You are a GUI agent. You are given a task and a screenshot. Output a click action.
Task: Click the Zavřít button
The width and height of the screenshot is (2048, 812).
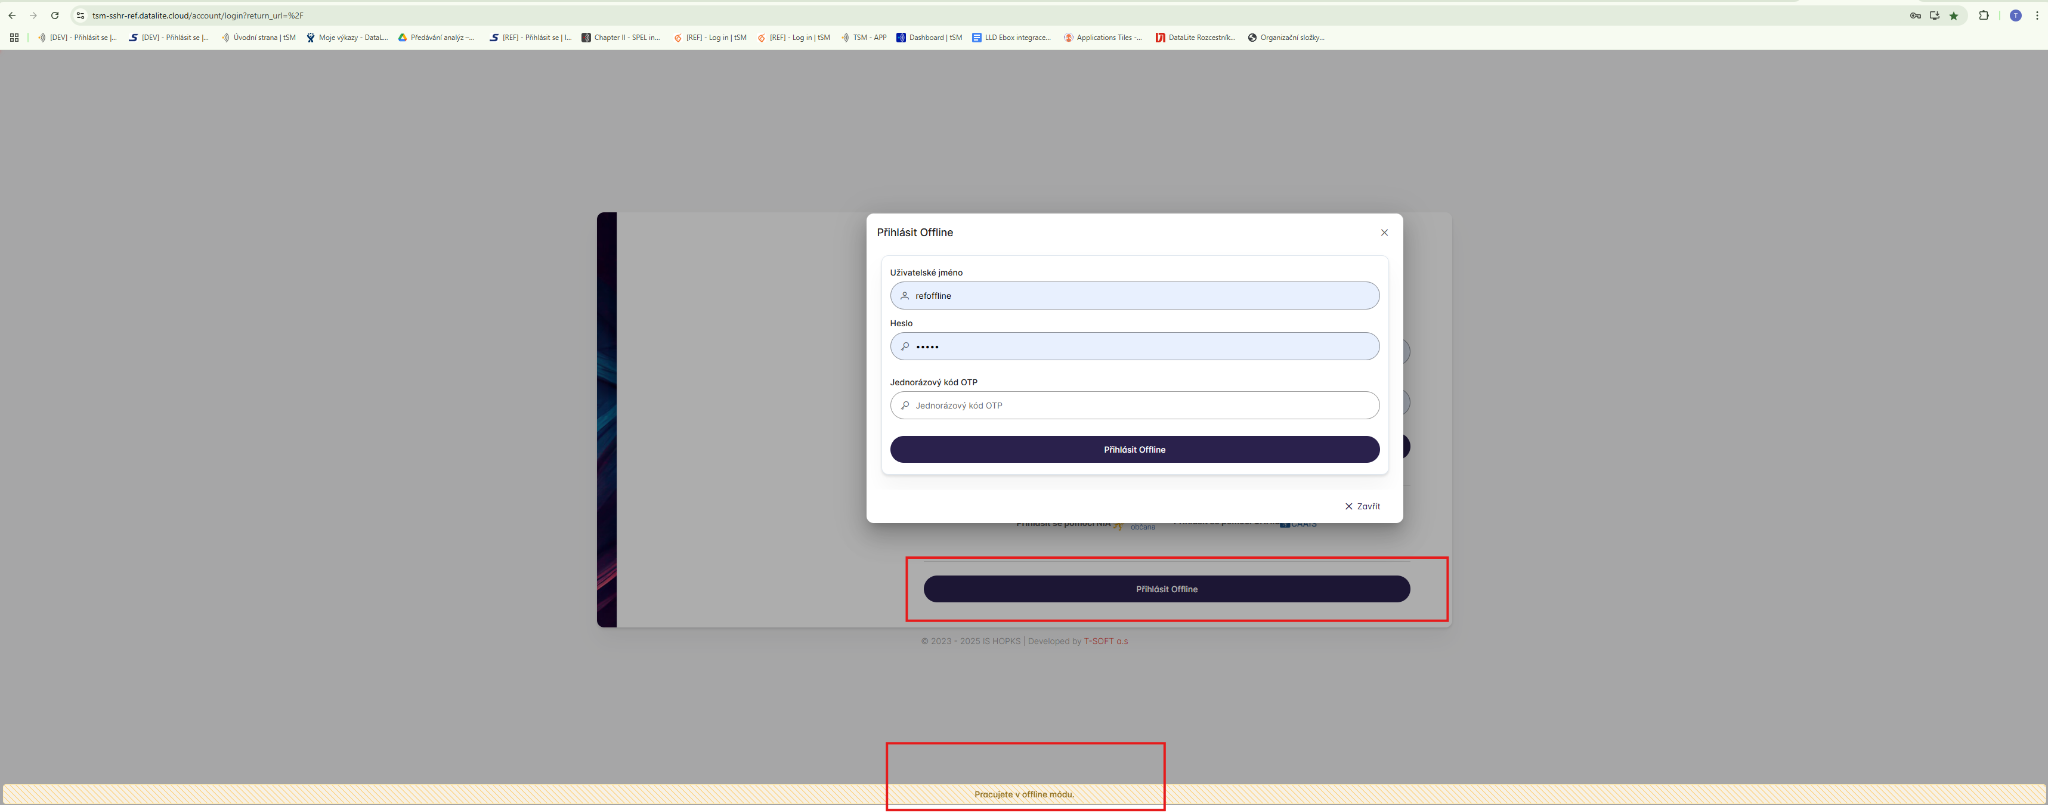click(x=1362, y=507)
